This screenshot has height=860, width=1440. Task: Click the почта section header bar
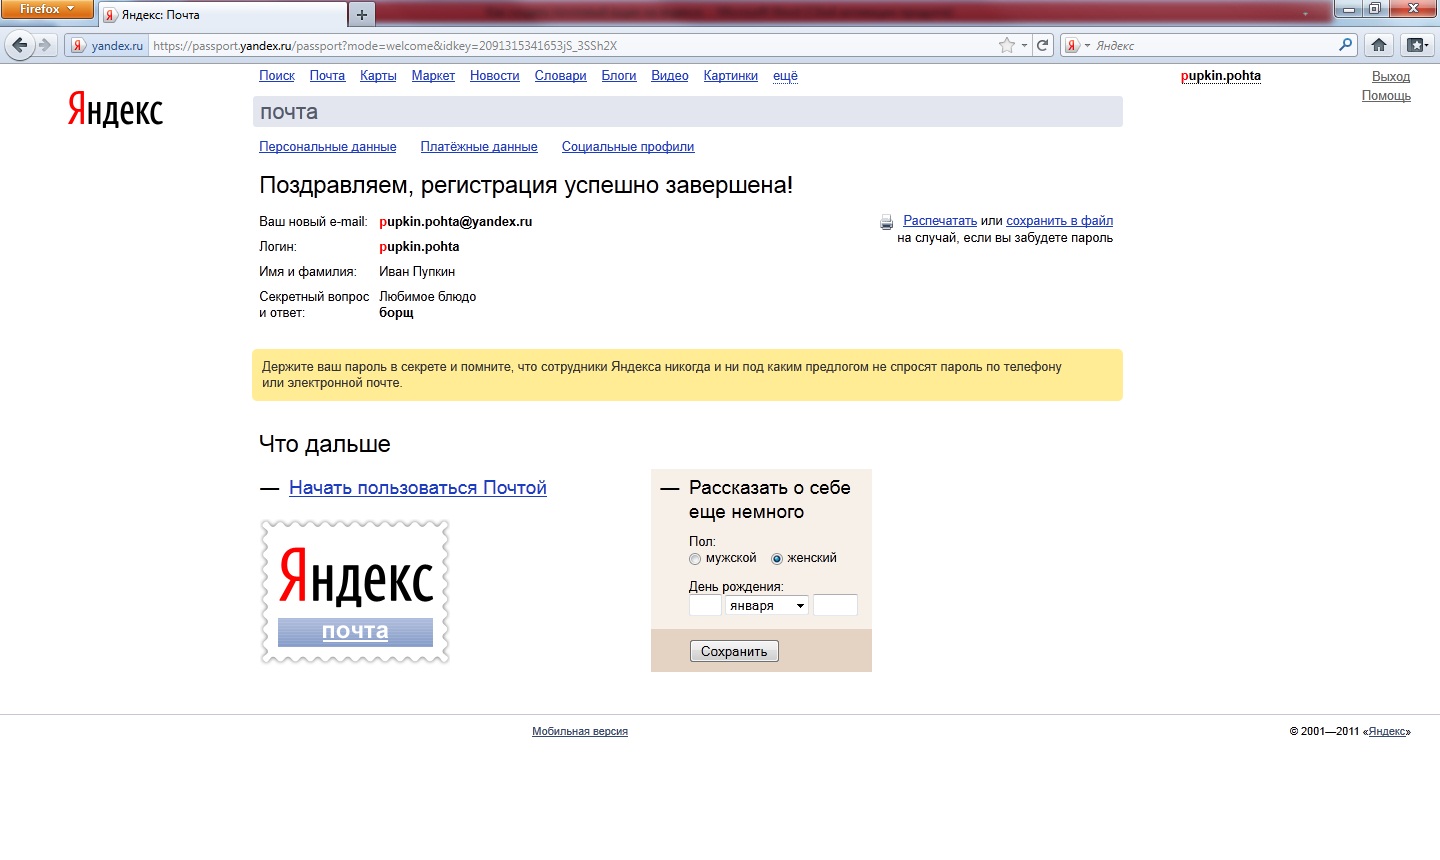point(688,112)
